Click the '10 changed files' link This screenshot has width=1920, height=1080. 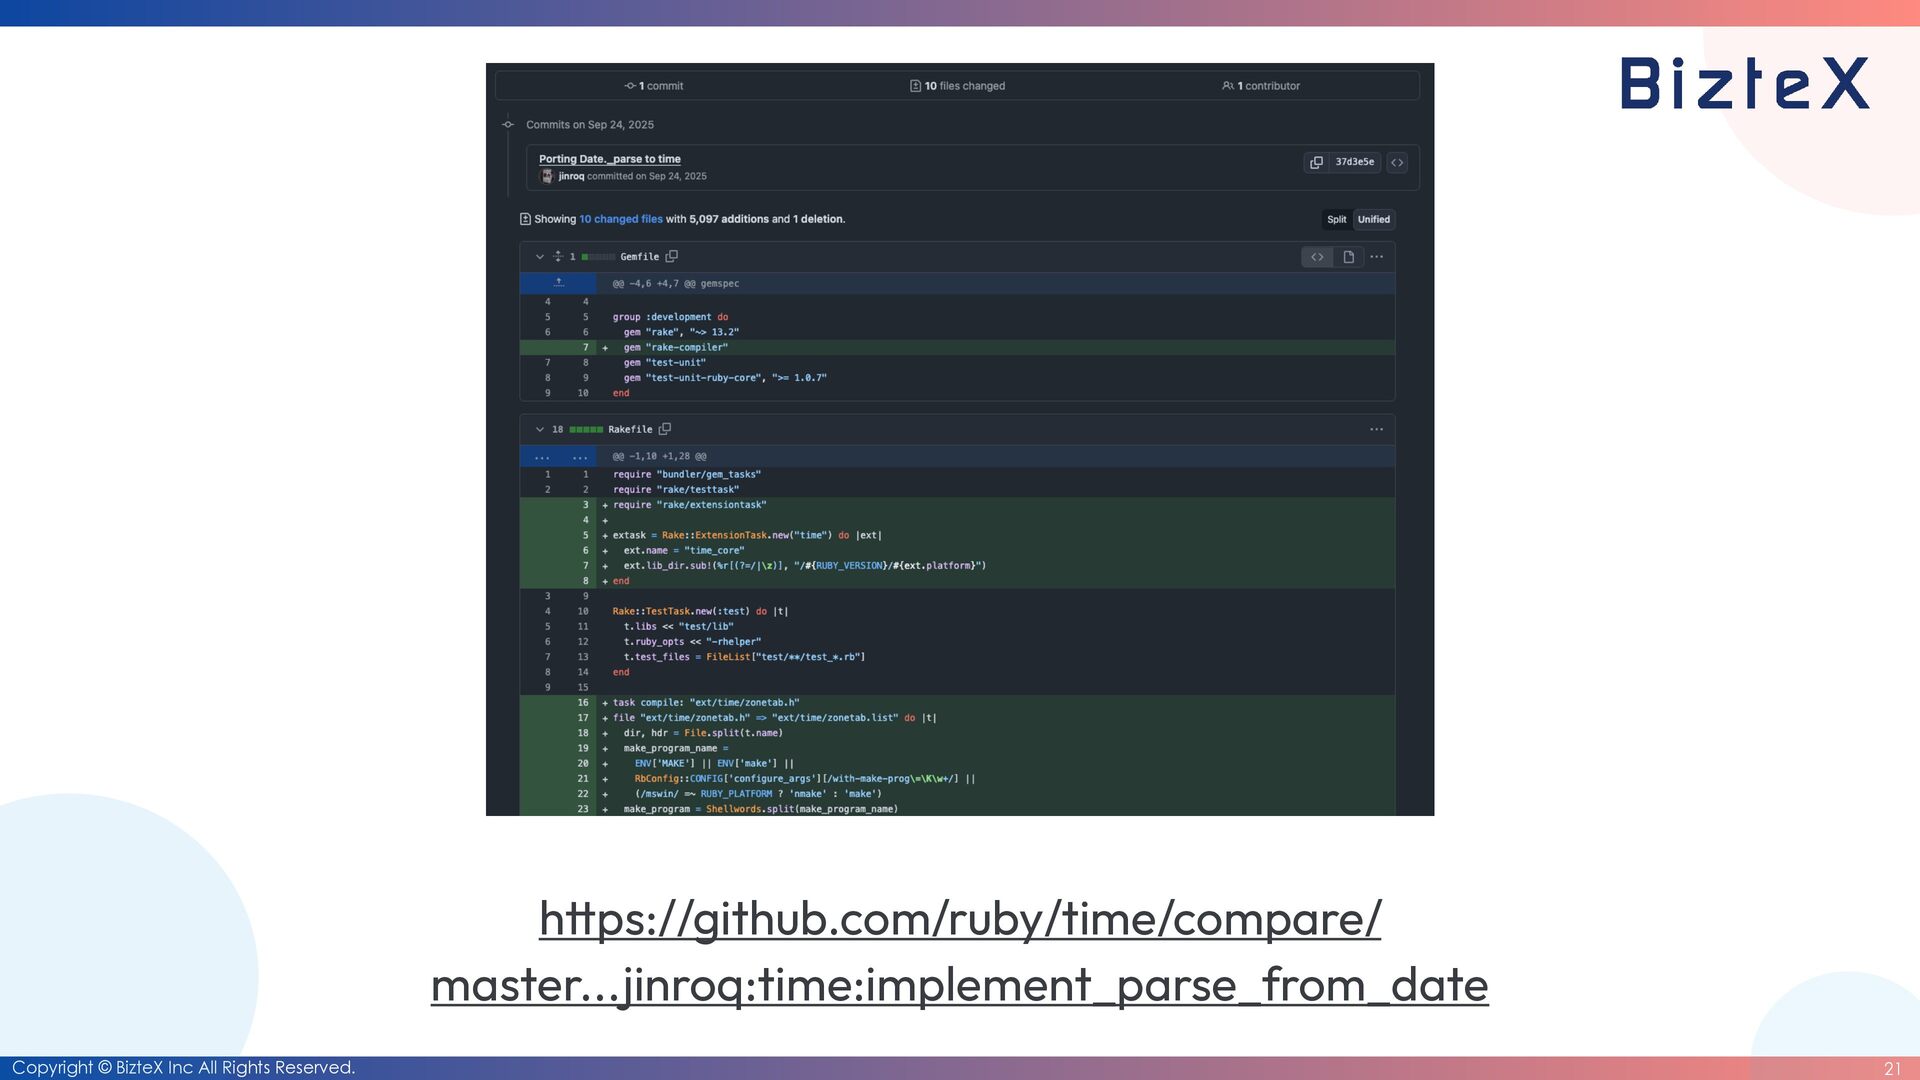(x=620, y=219)
